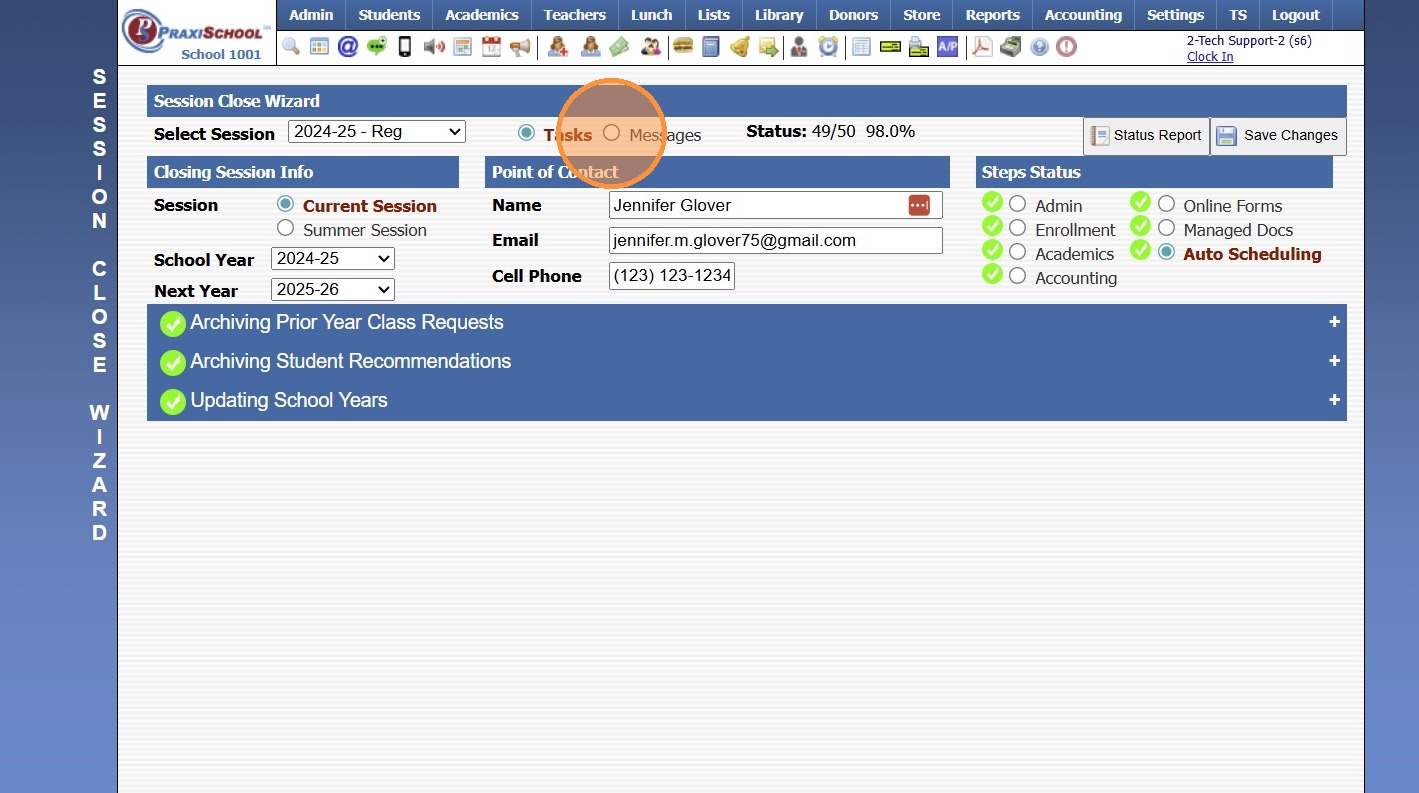Click the red exclamation alert icon
The height and width of the screenshot is (793, 1419).
coord(1067,47)
